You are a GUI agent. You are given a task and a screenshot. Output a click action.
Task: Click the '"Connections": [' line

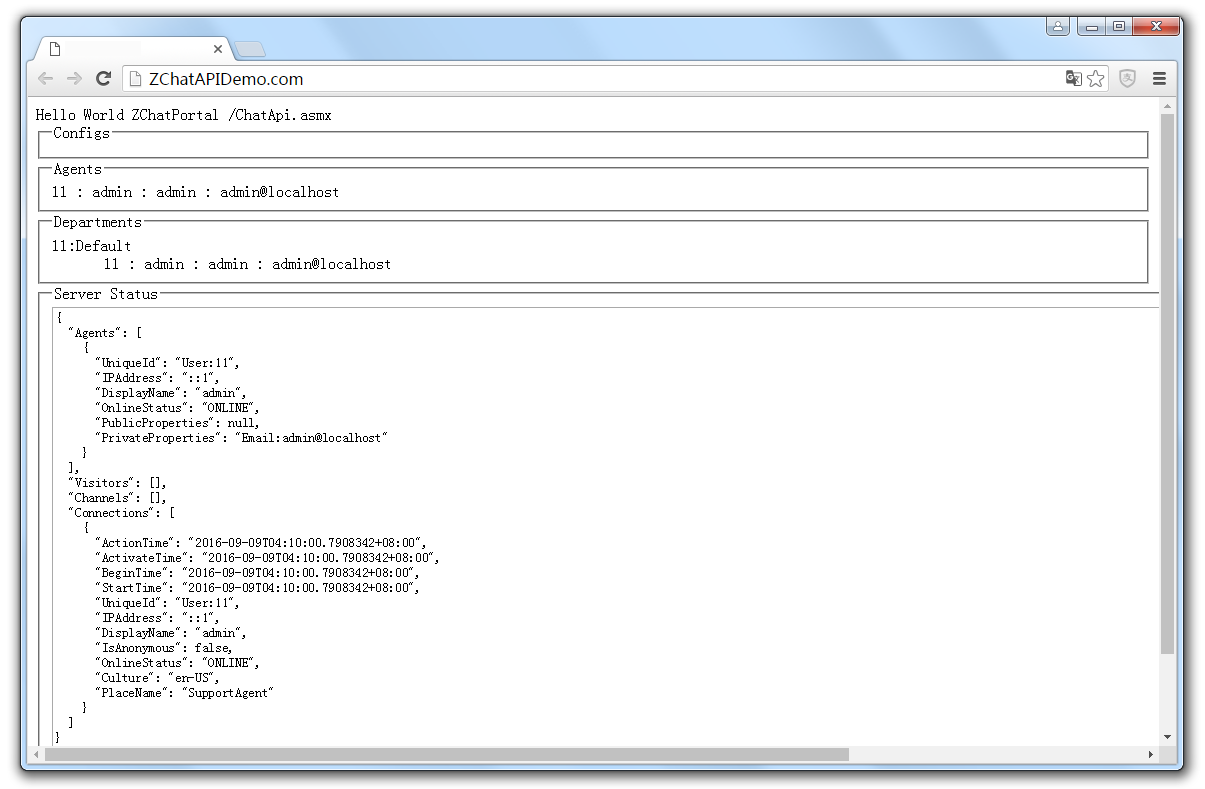point(121,513)
